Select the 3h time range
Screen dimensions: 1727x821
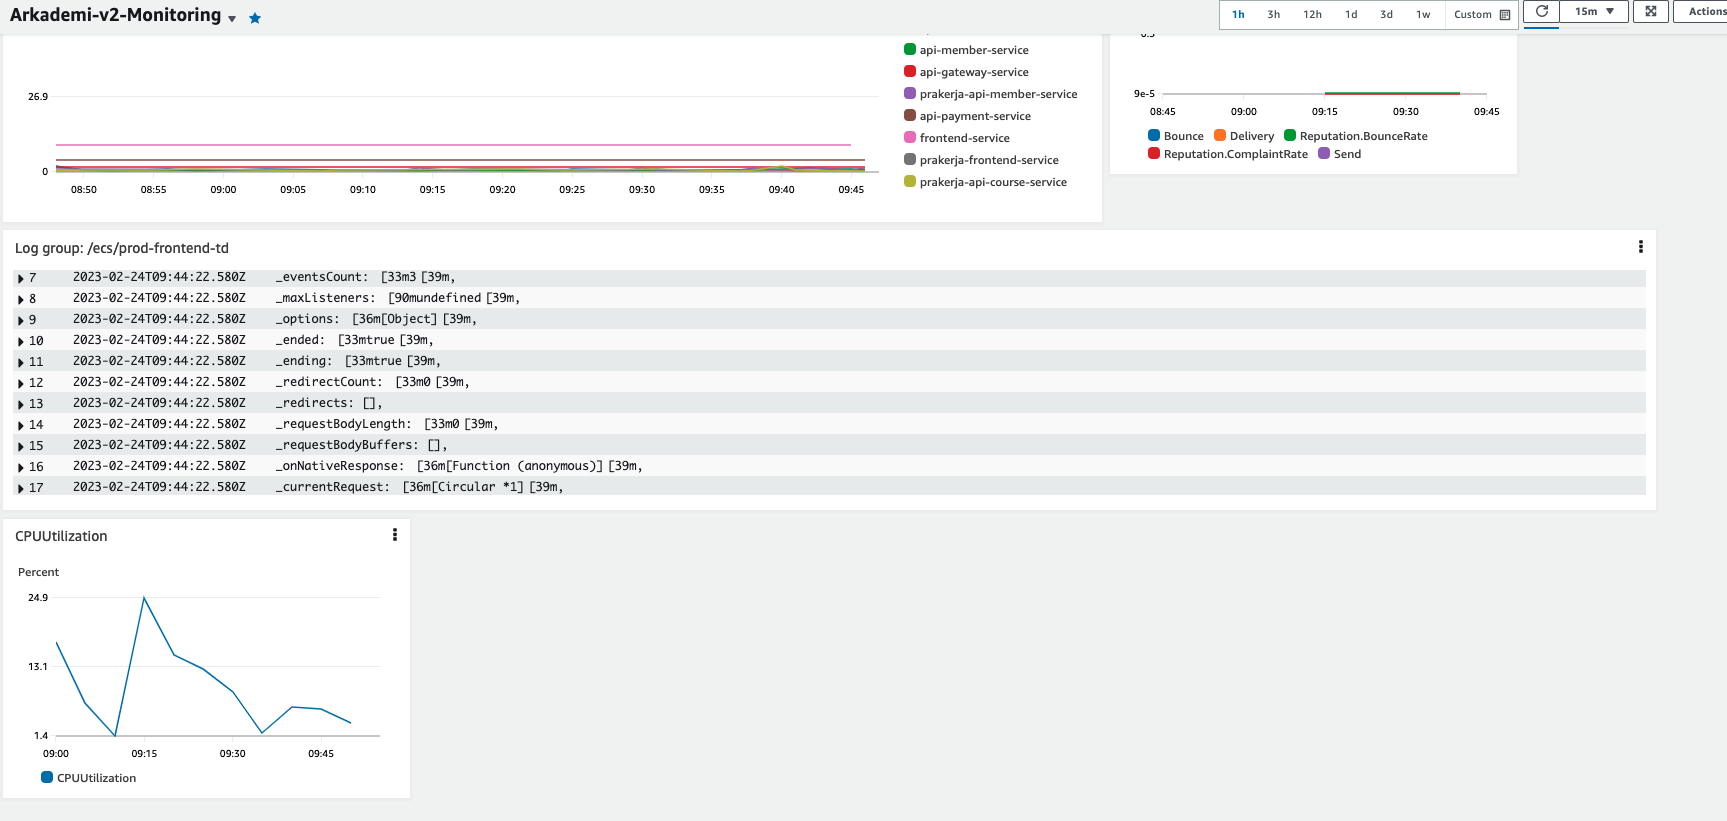(1273, 14)
